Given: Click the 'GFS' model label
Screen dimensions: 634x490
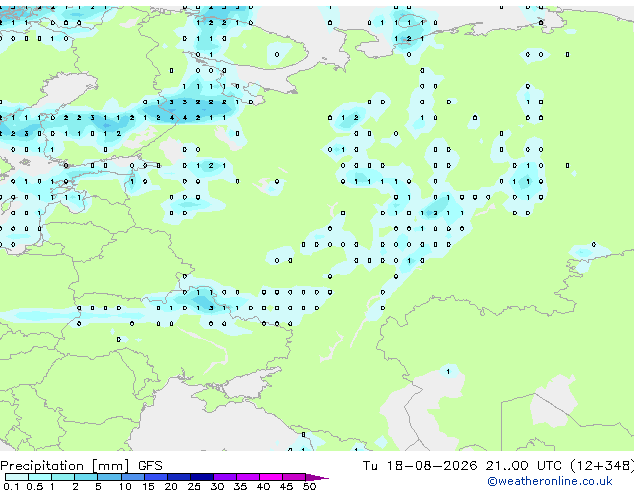Looking at the screenshot, I should 150,466.
